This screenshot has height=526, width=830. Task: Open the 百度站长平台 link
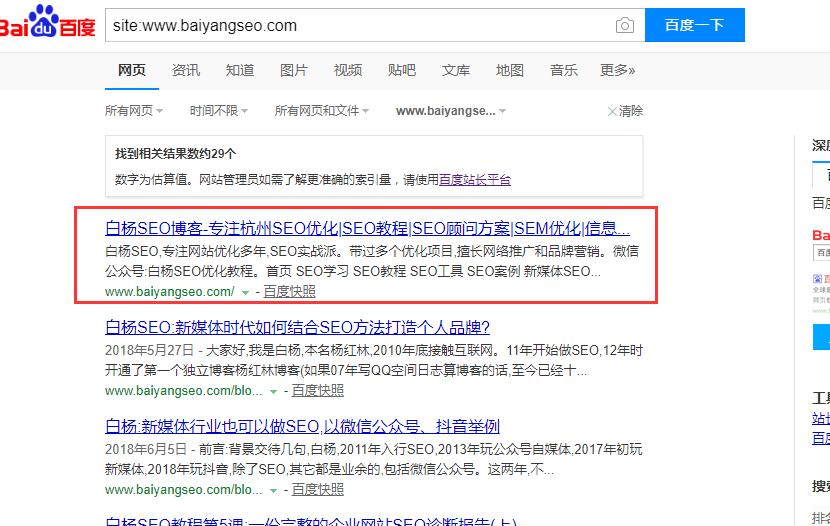click(x=475, y=180)
